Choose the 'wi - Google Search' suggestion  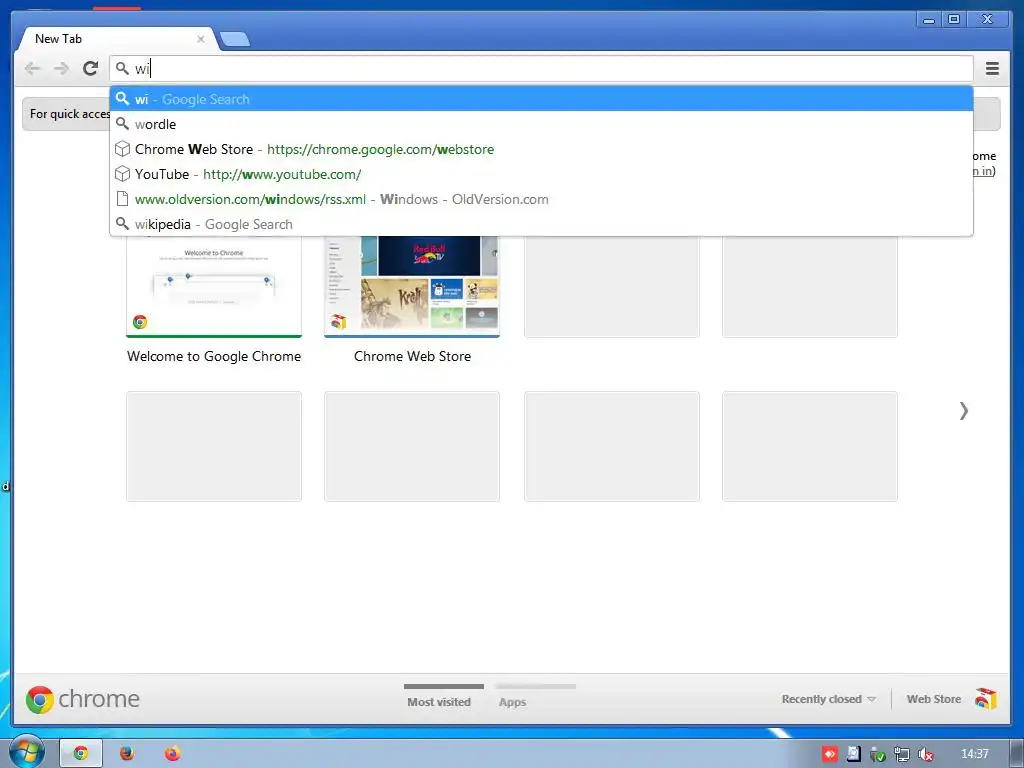[541, 99]
